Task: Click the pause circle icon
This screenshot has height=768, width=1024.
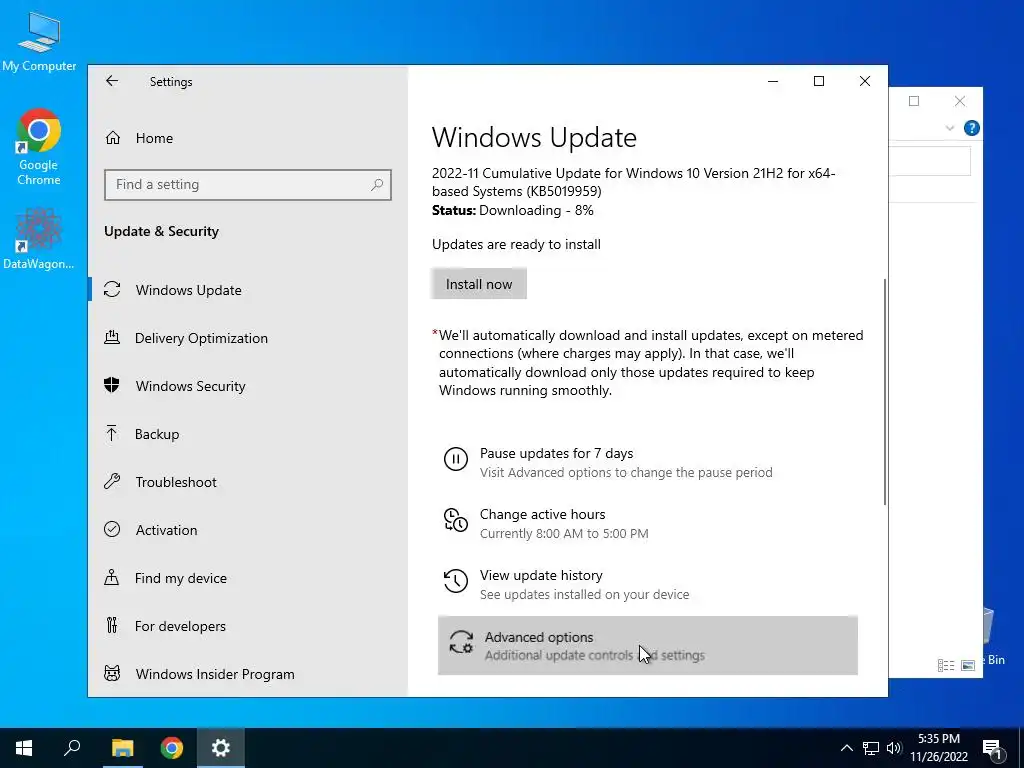Action: point(456,459)
